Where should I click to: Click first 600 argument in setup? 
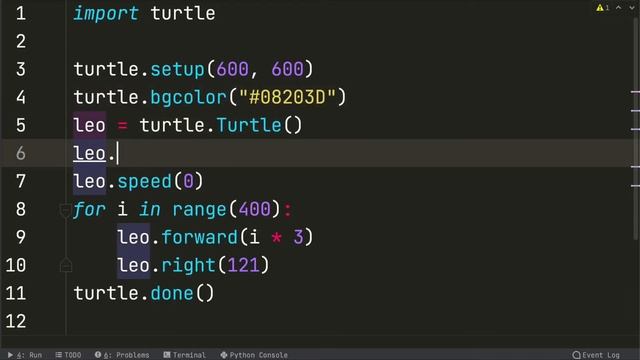(233, 69)
